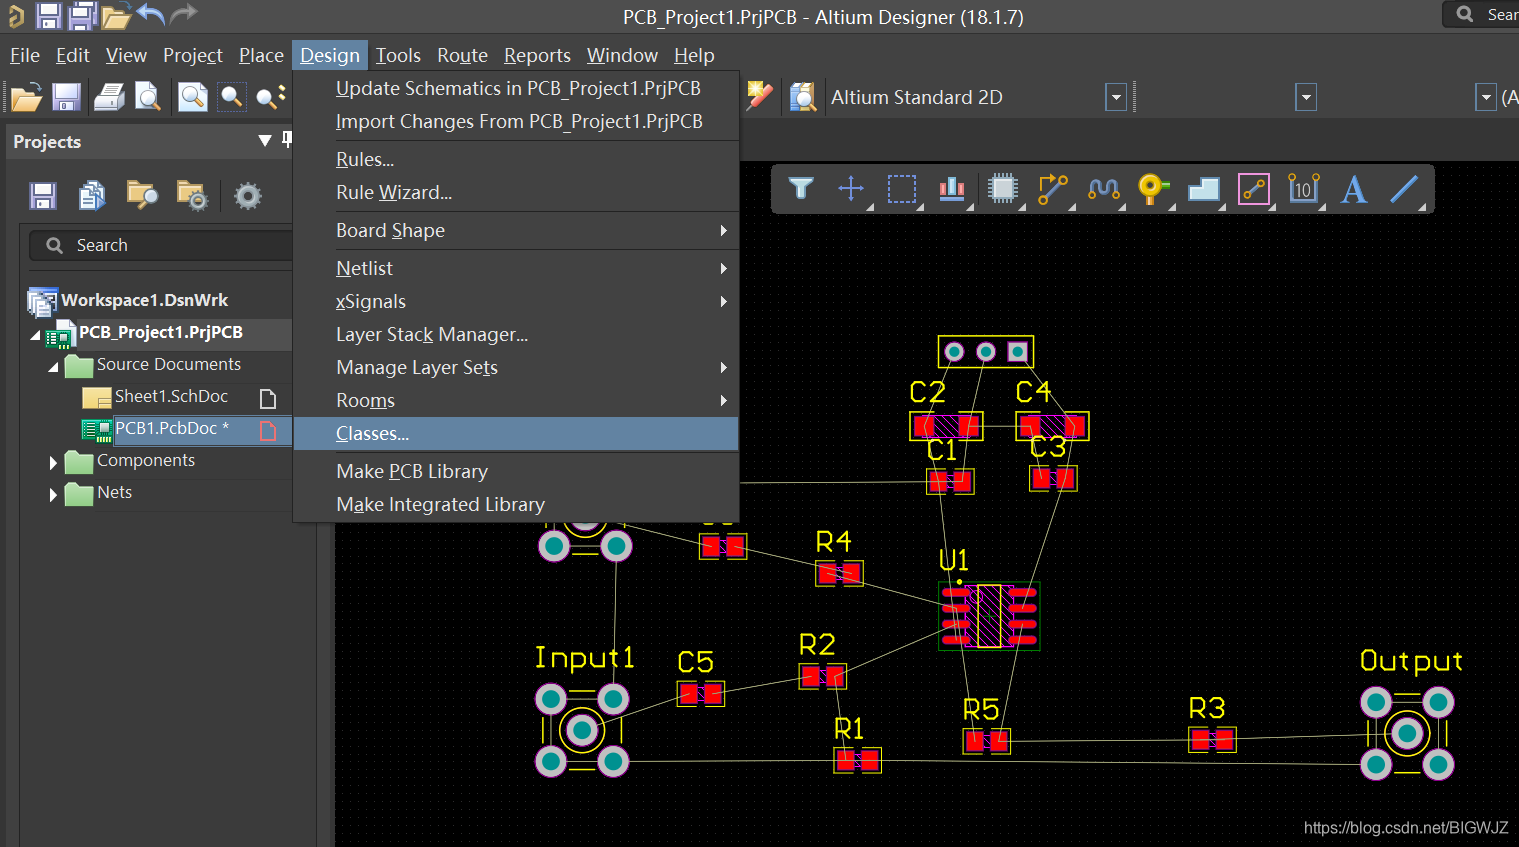Select Make Integrated Library
The width and height of the screenshot is (1519, 847).
coord(517,504)
